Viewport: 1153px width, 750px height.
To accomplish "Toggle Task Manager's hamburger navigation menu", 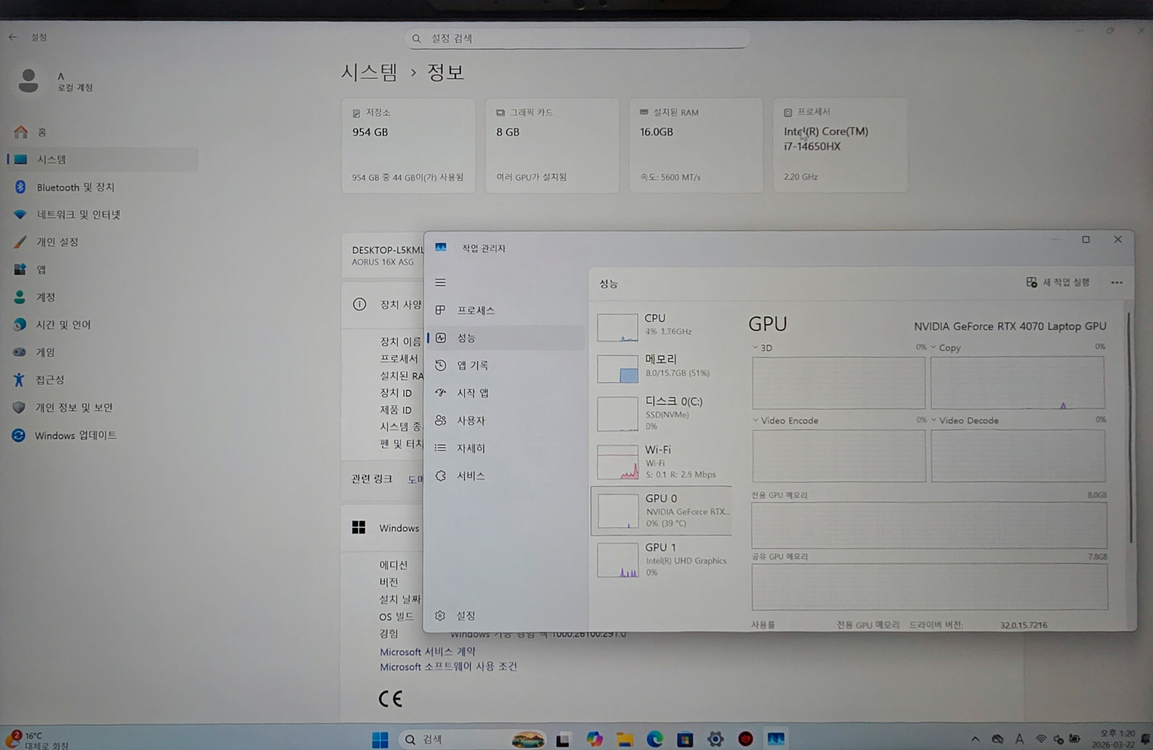I will click(440, 283).
